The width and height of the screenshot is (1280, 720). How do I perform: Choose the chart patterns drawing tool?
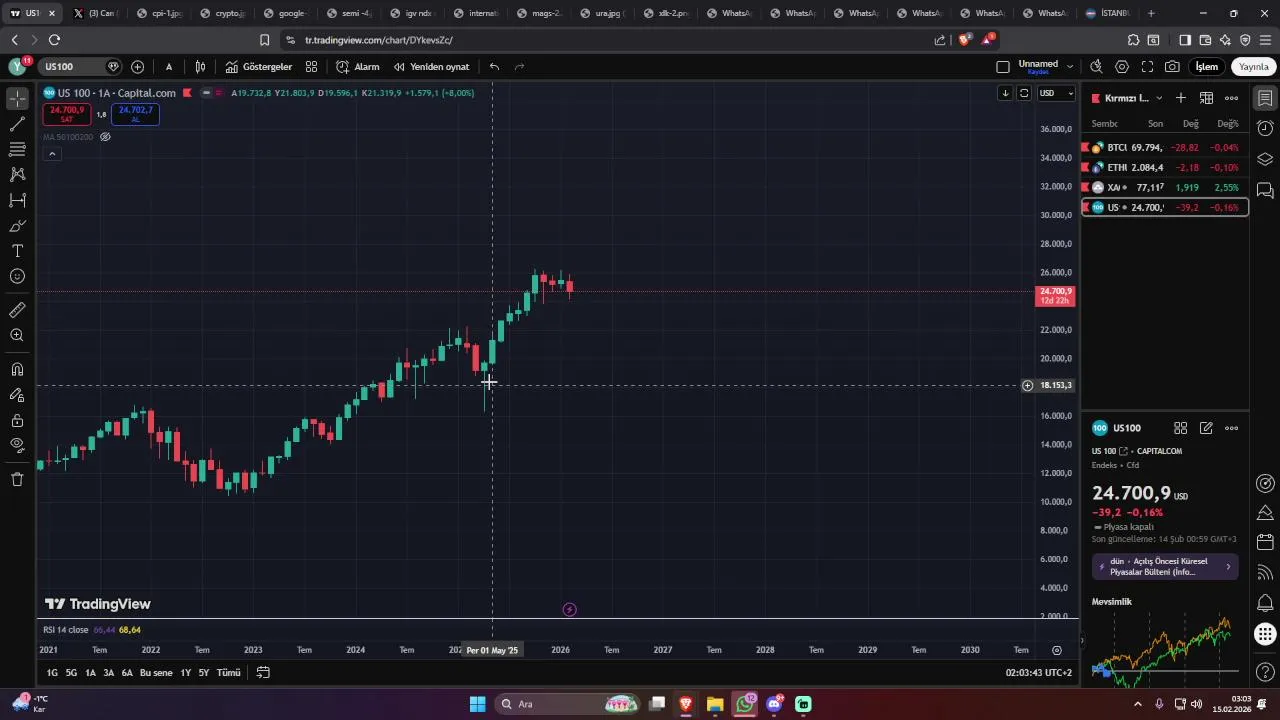pyautogui.click(x=17, y=174)
